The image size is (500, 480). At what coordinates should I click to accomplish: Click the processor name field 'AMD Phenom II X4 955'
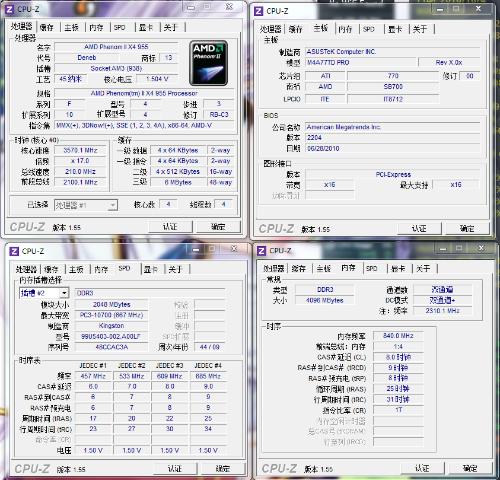pos(116,47)
